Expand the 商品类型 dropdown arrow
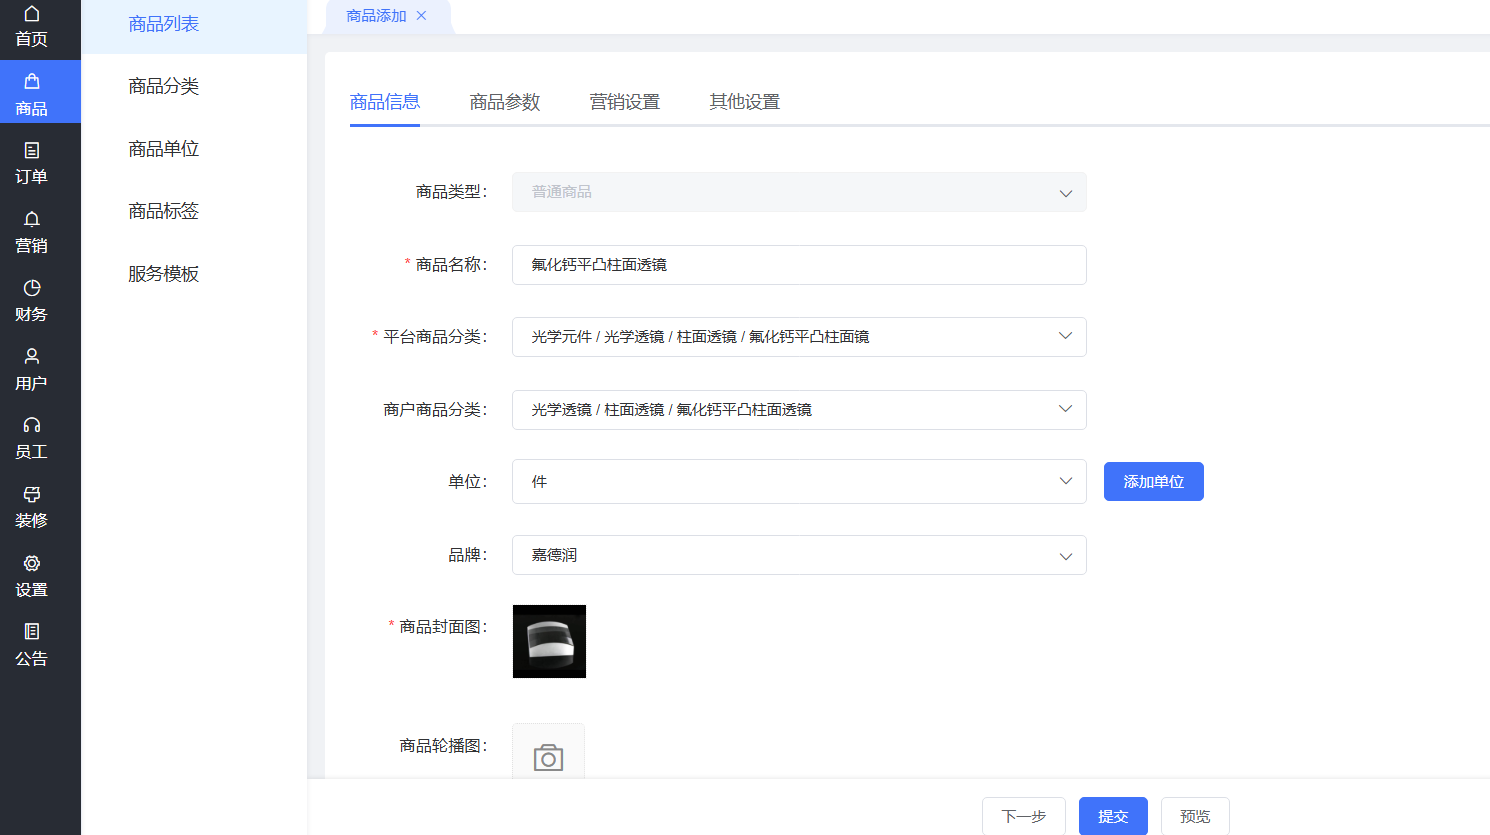This screenshot has width=1490, height=835. 1066,193
